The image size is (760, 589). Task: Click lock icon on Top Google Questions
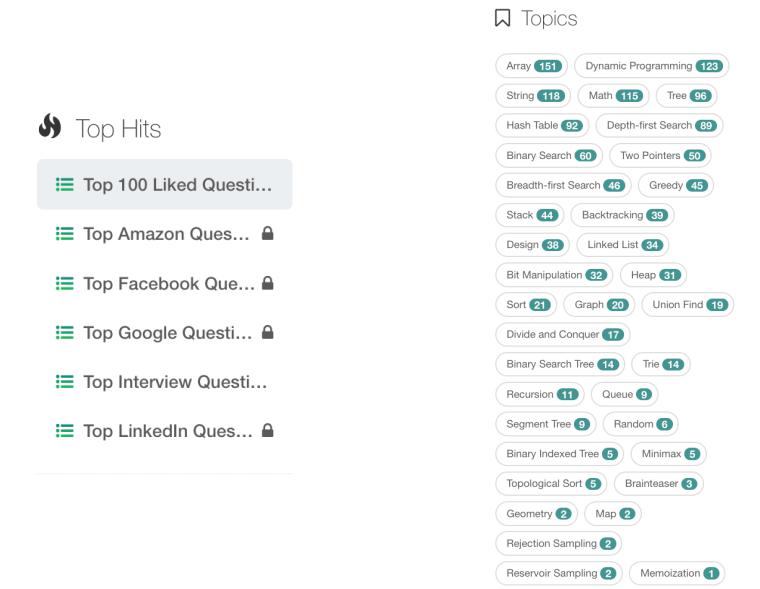pyautogui.click(x=268, y=332)
